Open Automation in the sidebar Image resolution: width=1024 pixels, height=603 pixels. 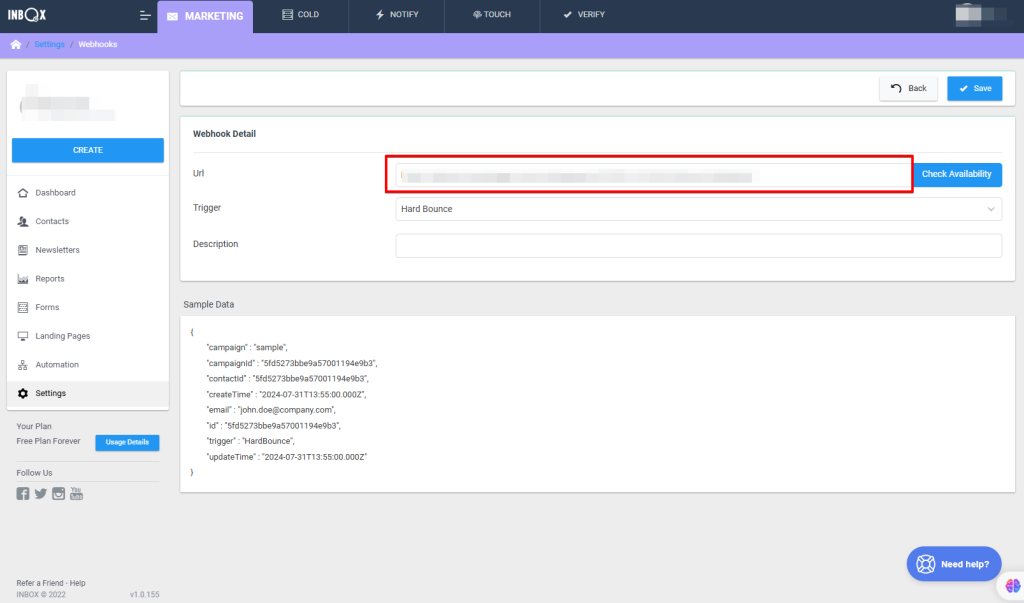[x=57, y=365]
